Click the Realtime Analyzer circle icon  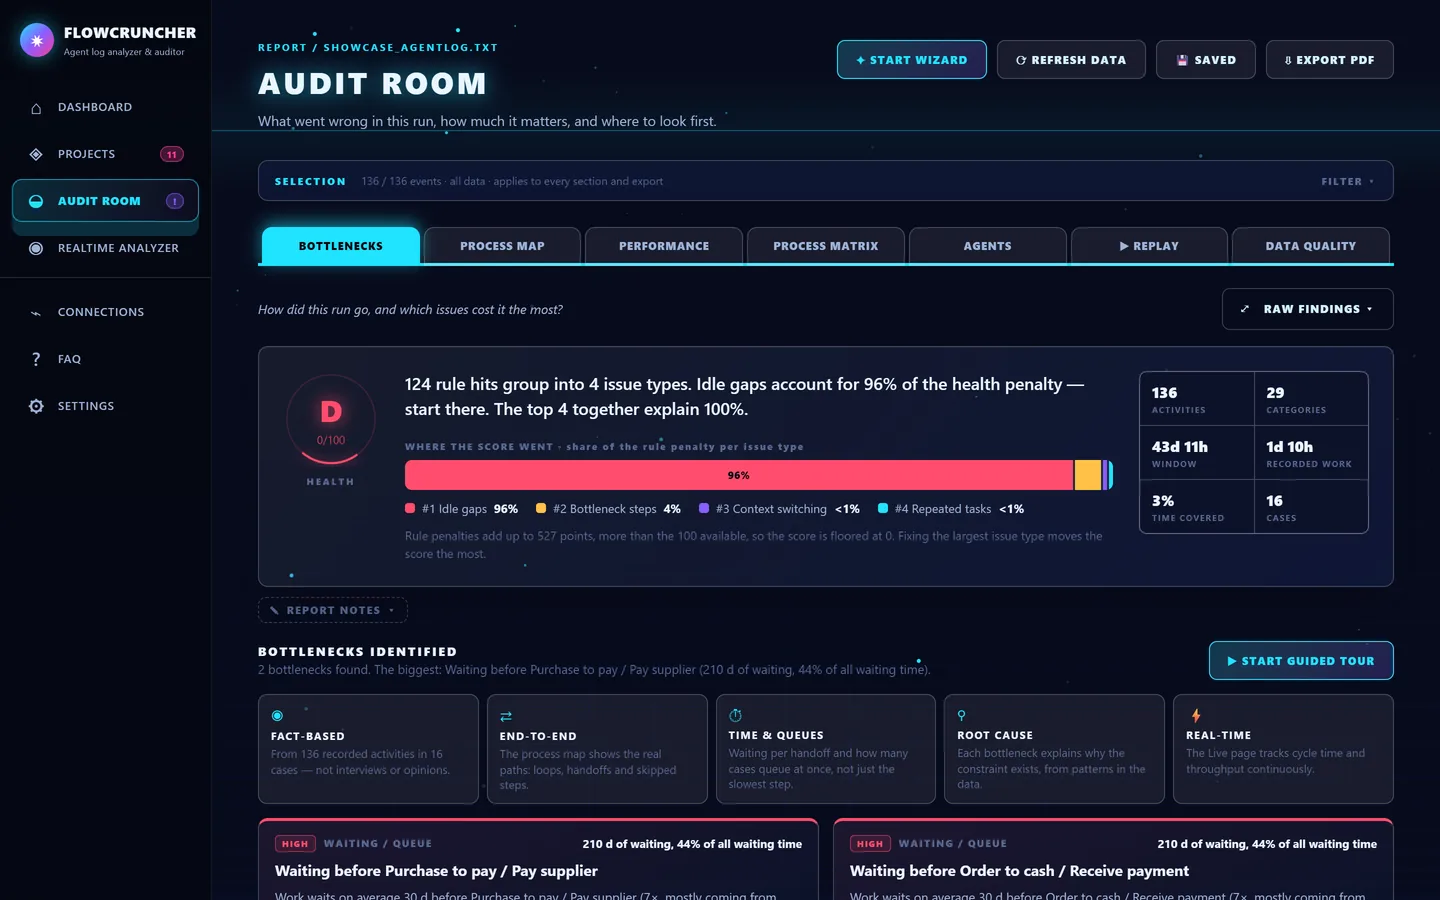click(x=36, y=249)
